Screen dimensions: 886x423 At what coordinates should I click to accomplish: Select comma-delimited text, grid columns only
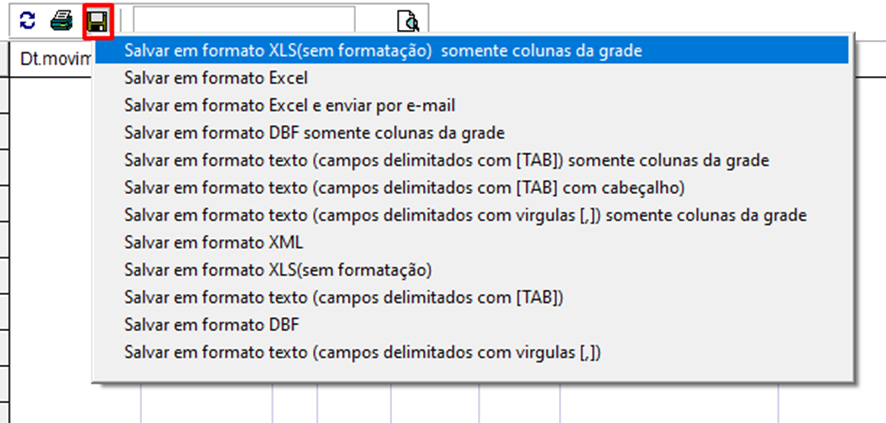coord(465,215)
